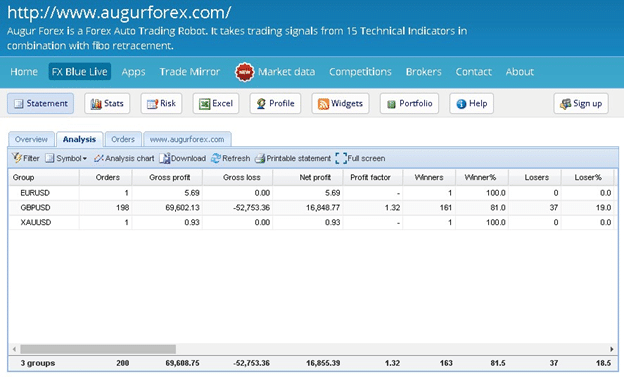
Task: Select the Analysis tab
Action: click(80, 139)
